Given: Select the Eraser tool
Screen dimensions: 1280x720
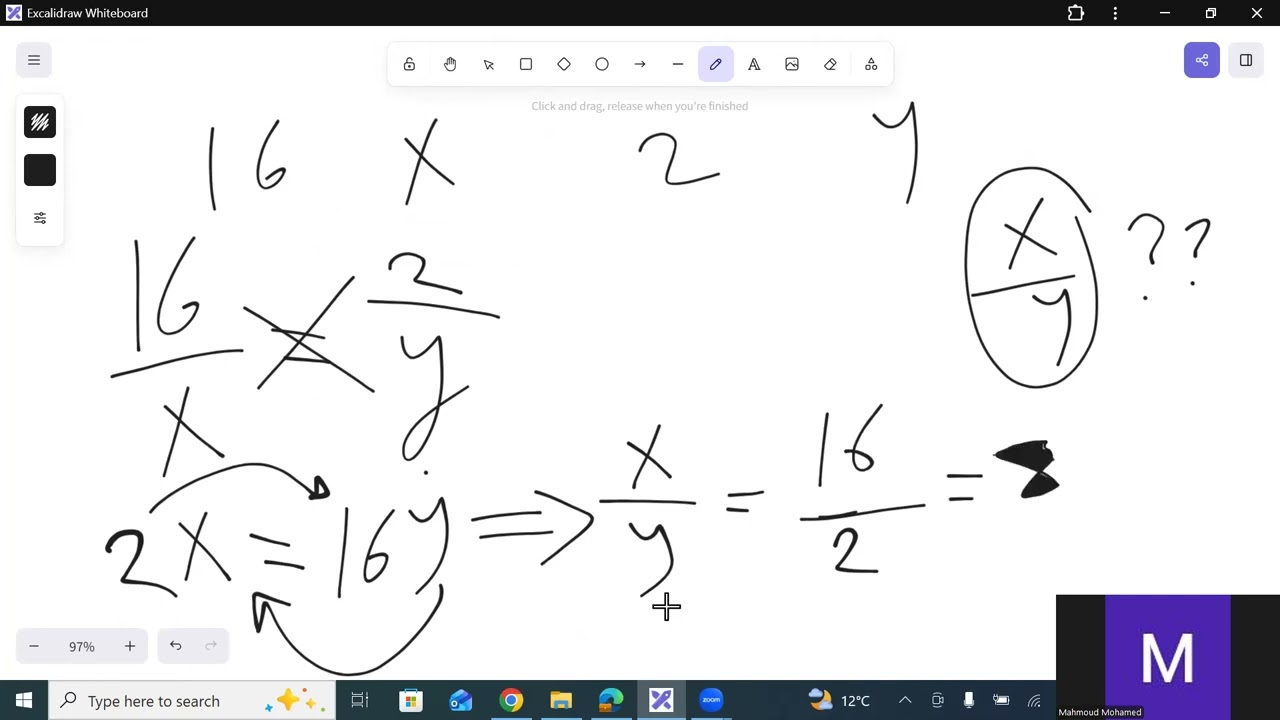Looking at the screenshot, I should coord(830,64).
